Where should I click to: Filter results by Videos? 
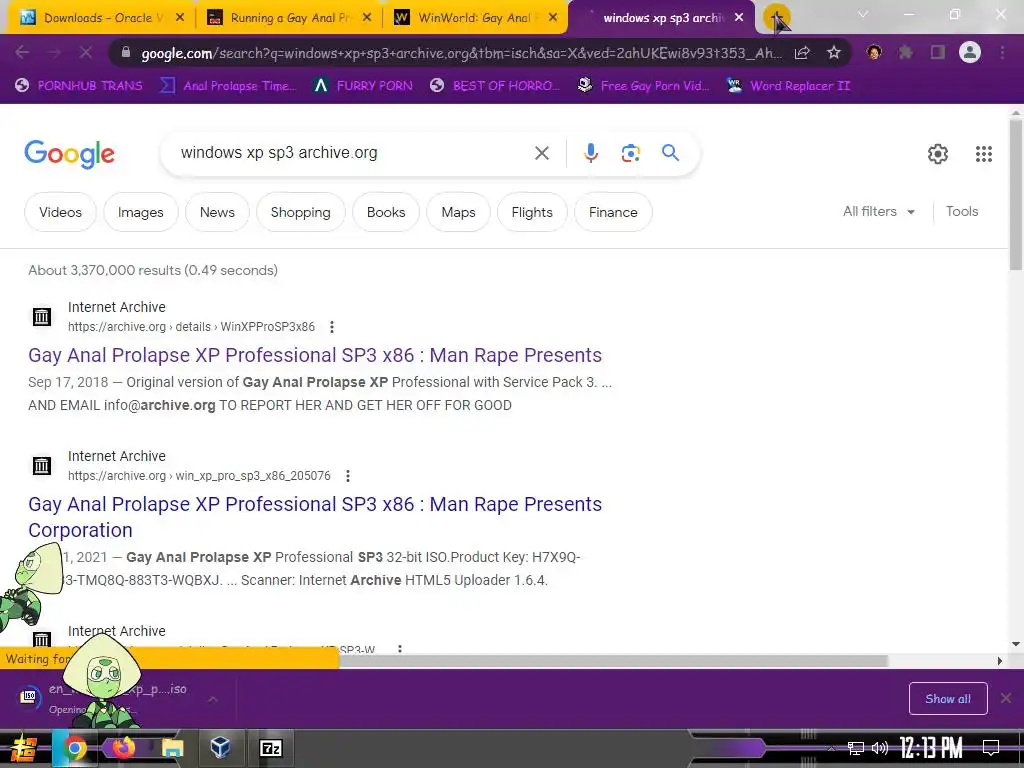click(60, 212)
